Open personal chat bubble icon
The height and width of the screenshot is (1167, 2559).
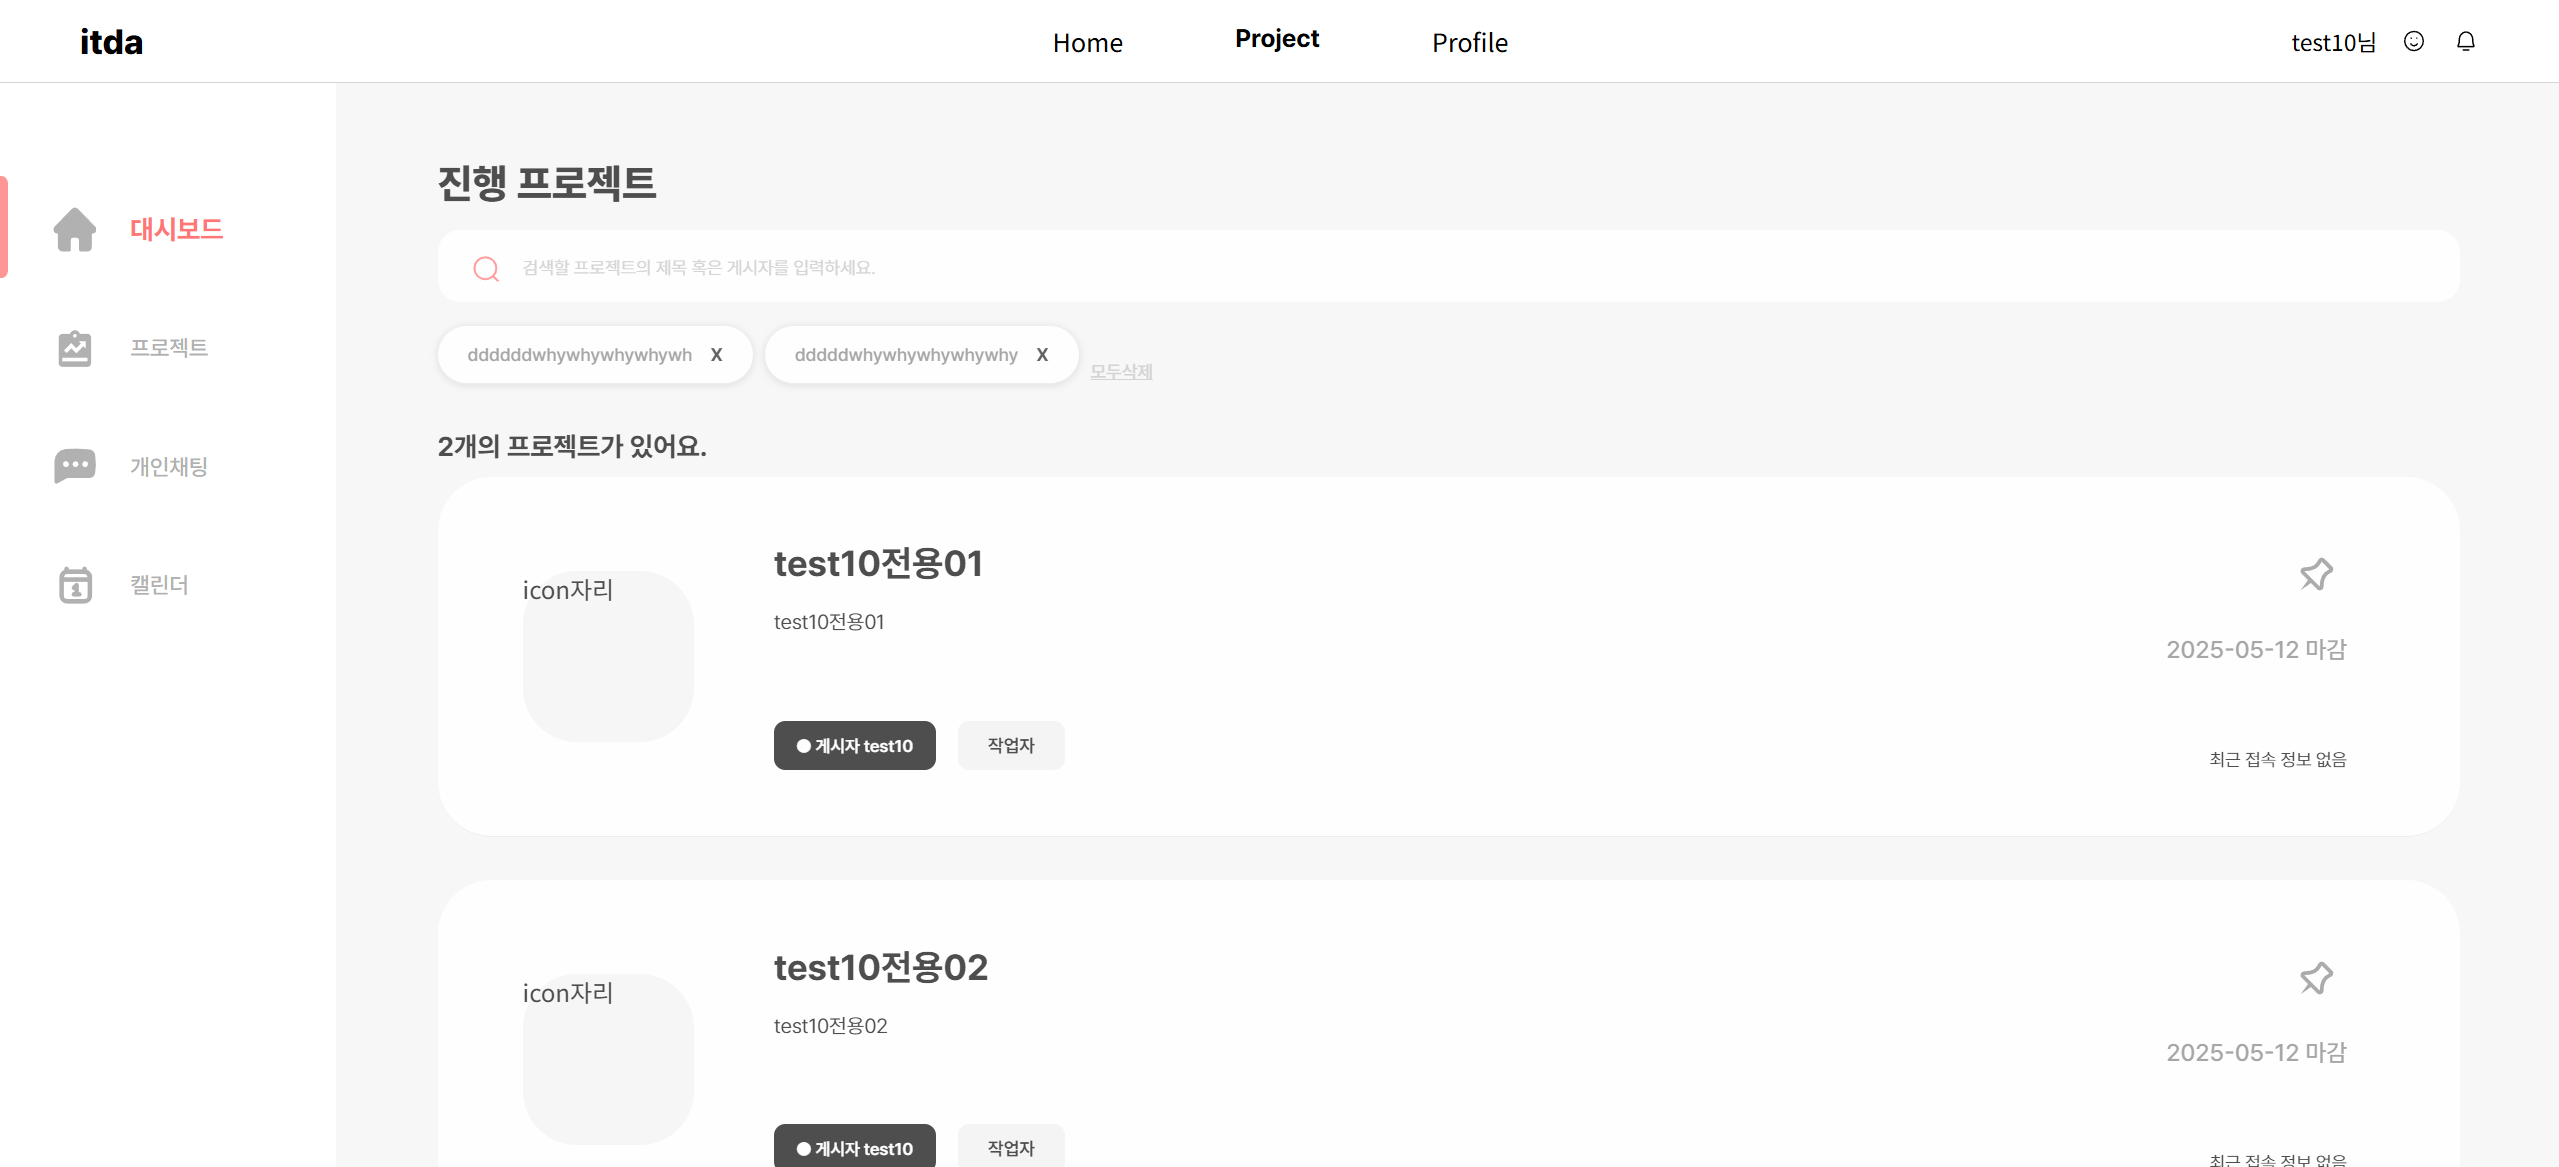pyautogui.click(x=75, y=466)
